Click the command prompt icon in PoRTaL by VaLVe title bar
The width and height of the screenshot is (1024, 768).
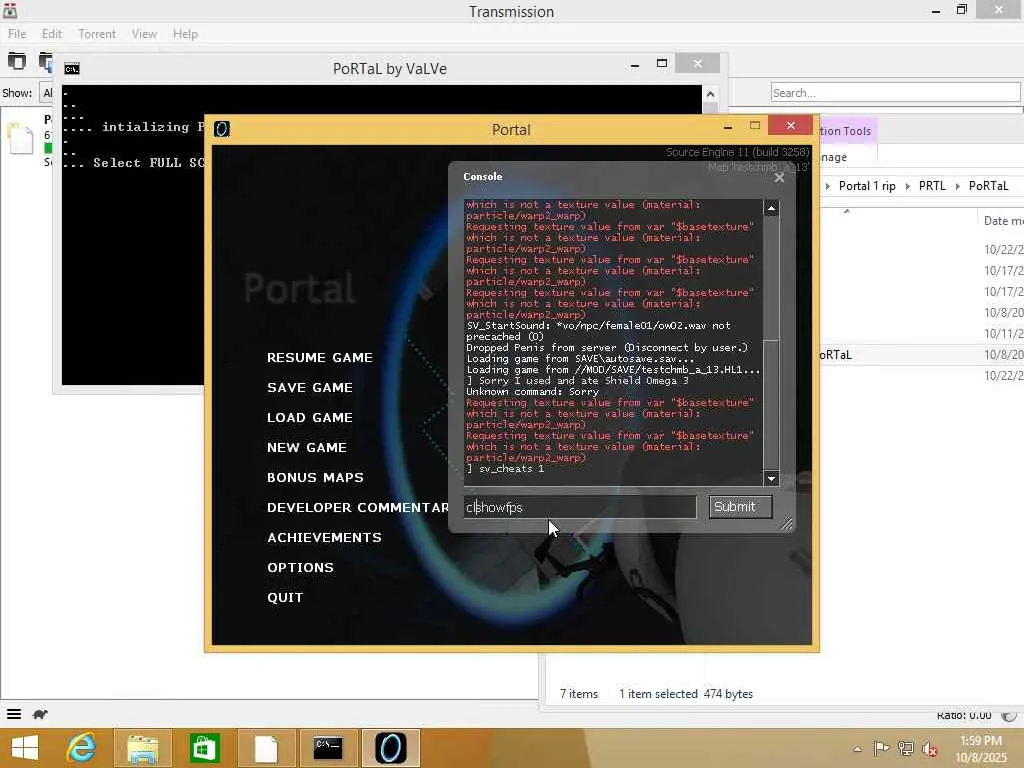click(72, 69)
